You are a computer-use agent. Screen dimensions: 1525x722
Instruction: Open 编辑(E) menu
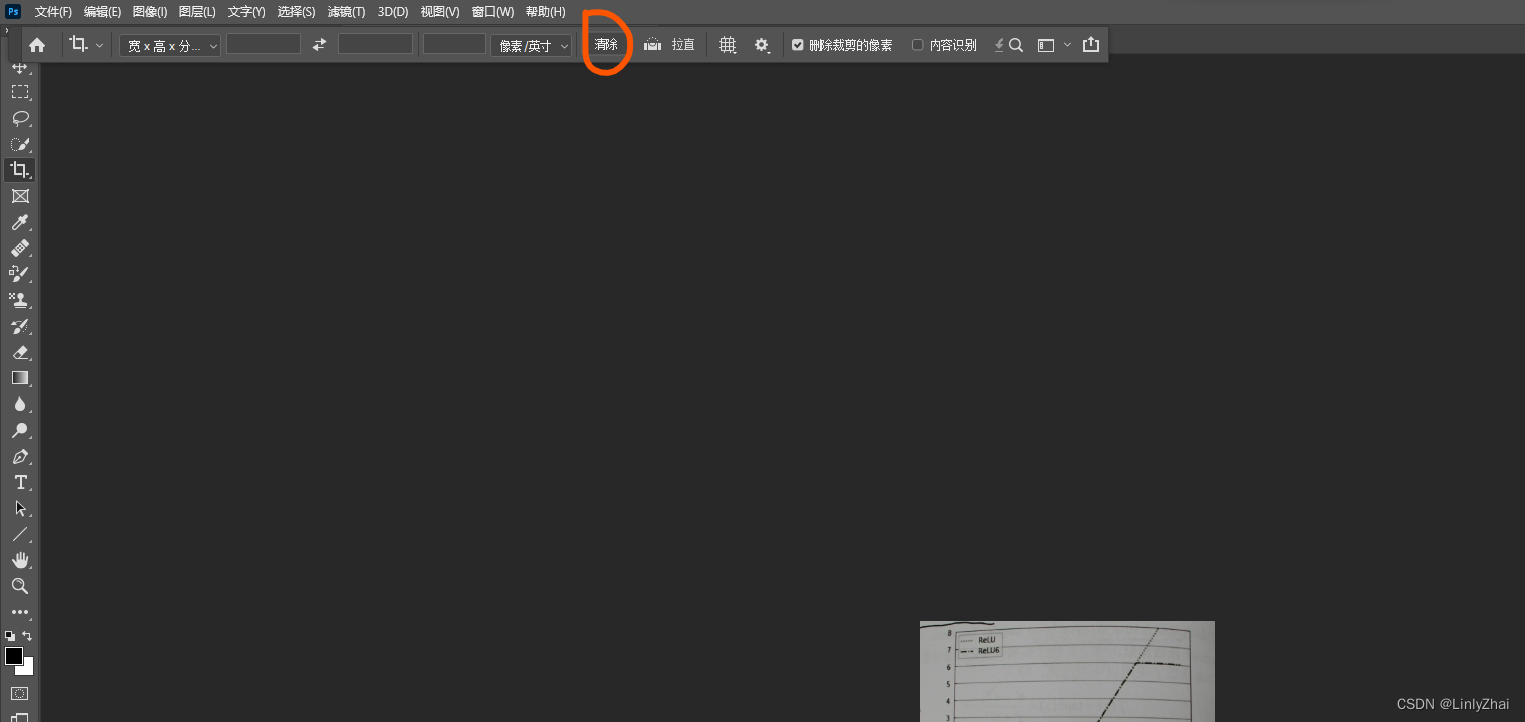[102, 12]
